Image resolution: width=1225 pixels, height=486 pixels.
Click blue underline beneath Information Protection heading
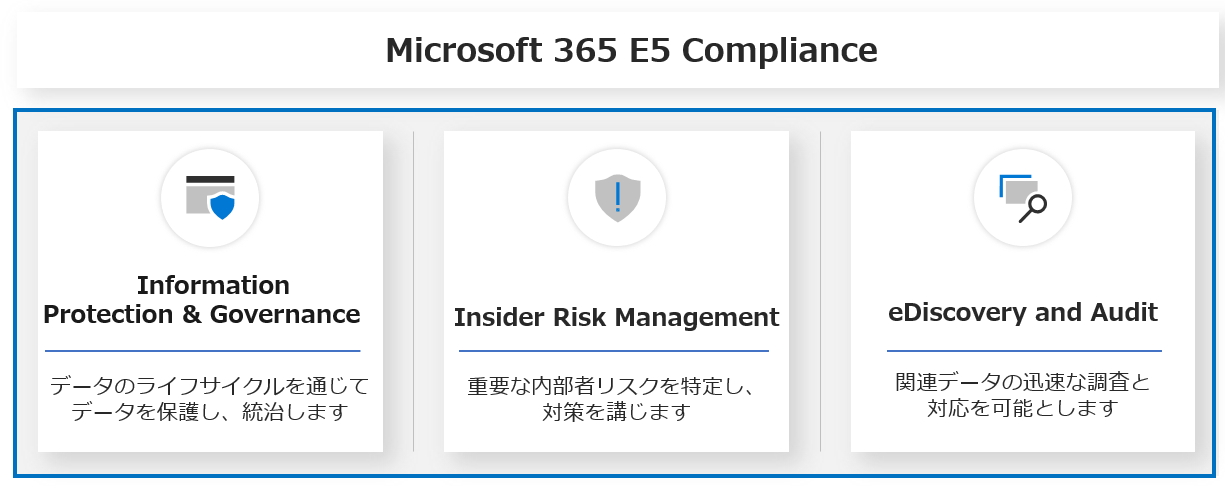(202, 351)
